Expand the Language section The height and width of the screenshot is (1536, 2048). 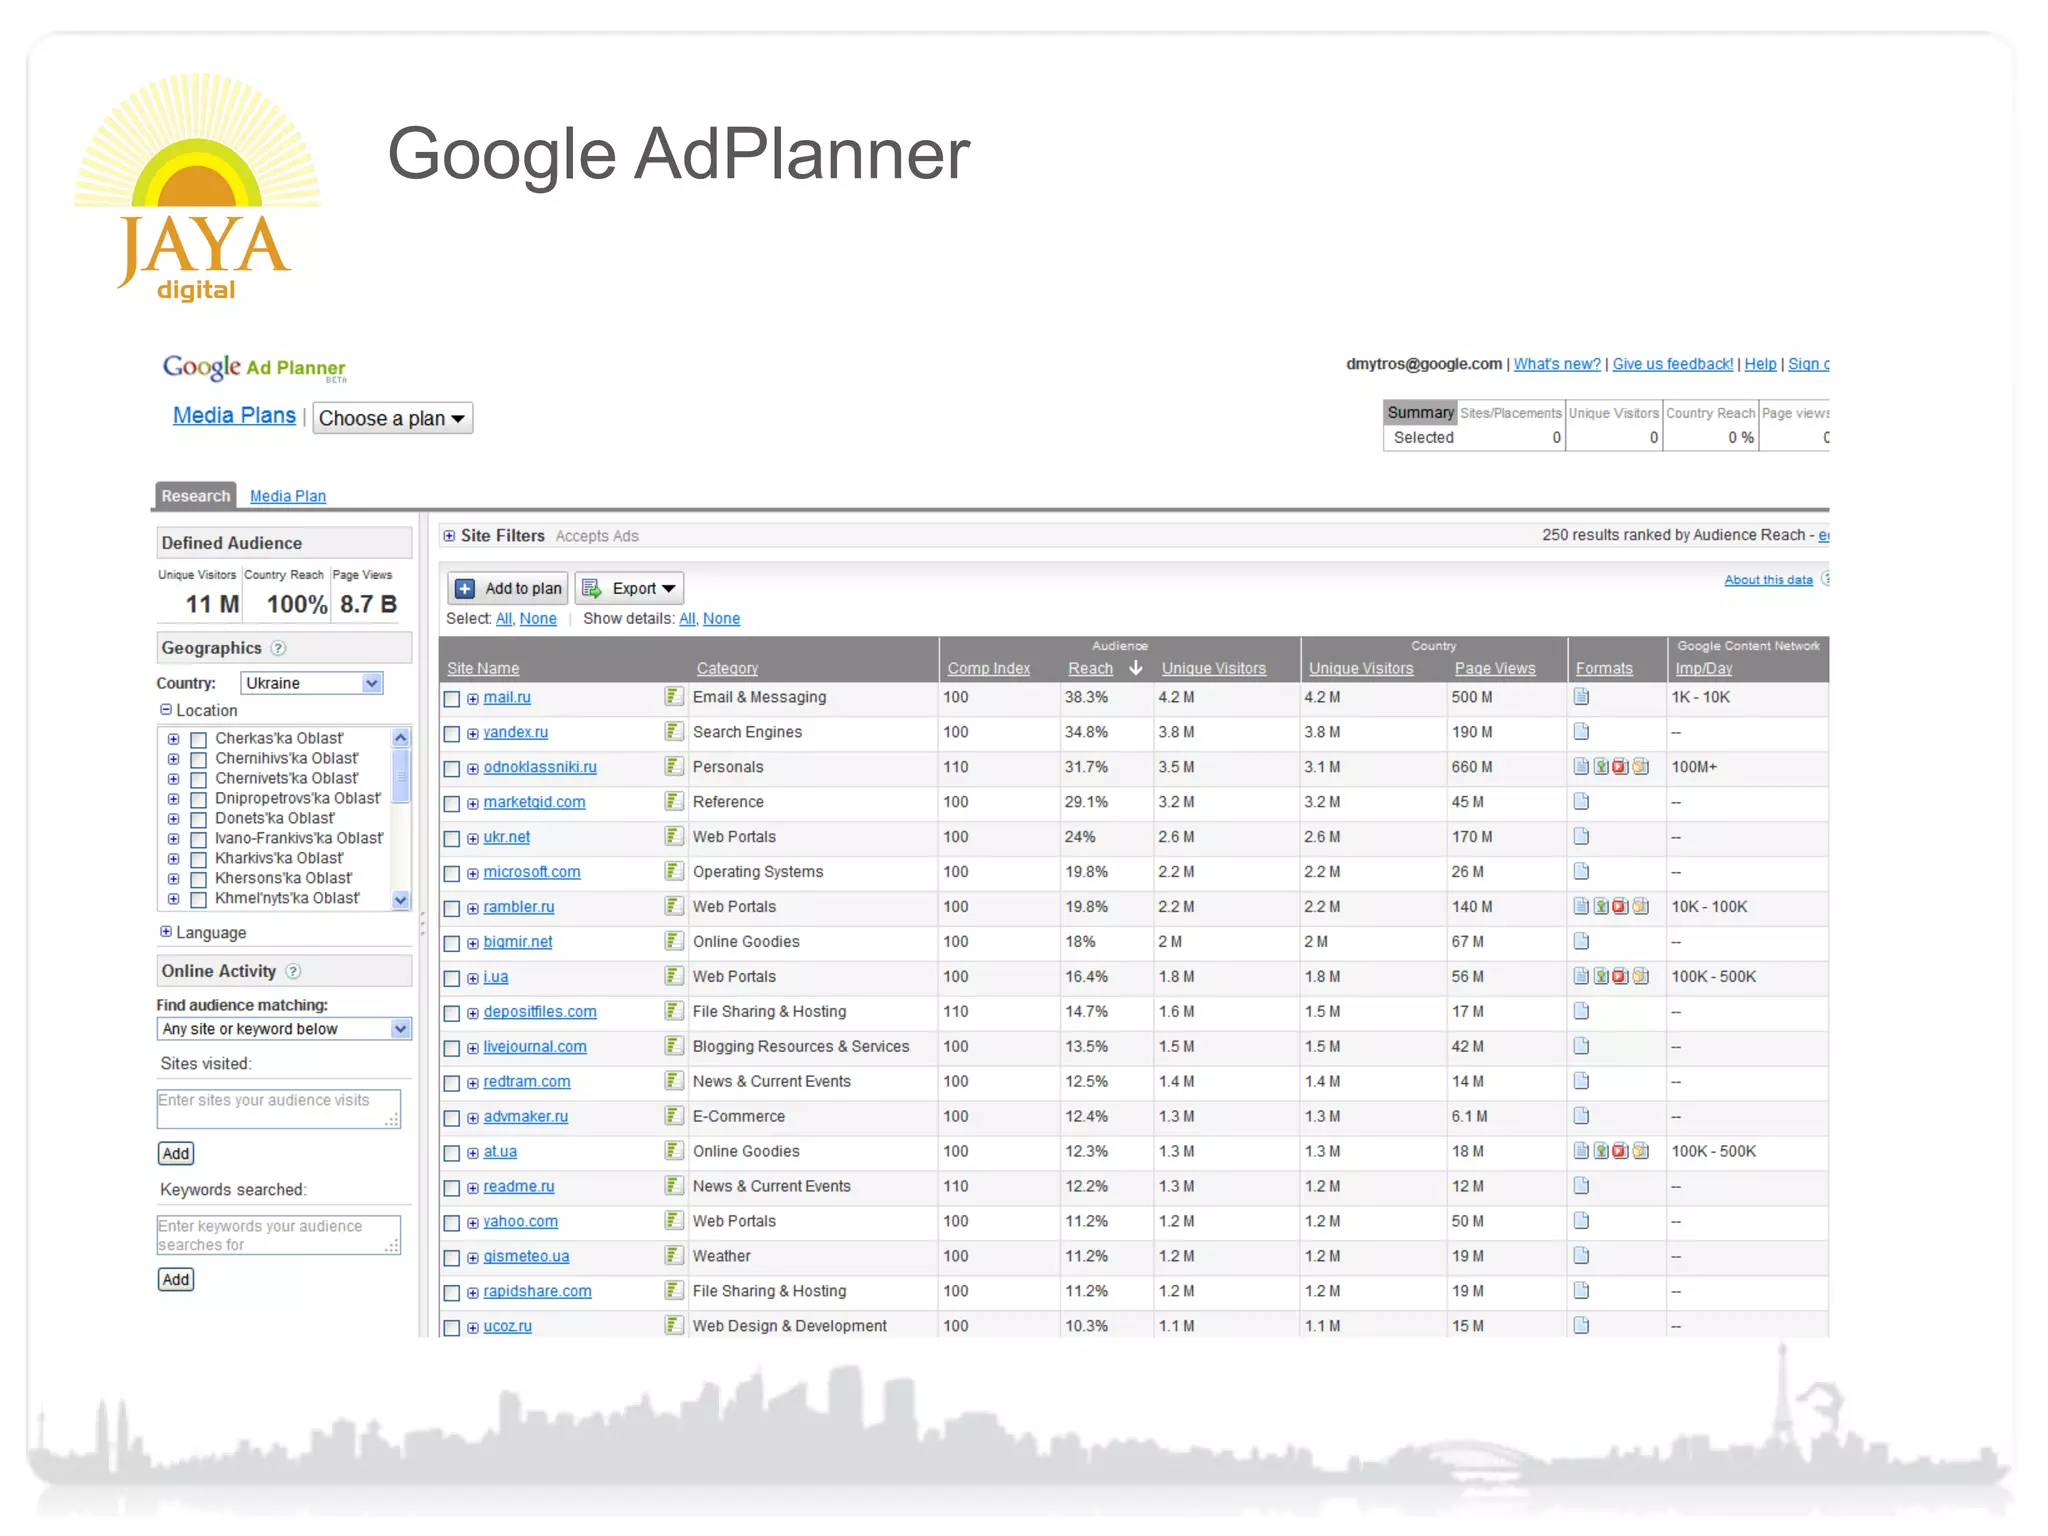[x=166, y=932]
